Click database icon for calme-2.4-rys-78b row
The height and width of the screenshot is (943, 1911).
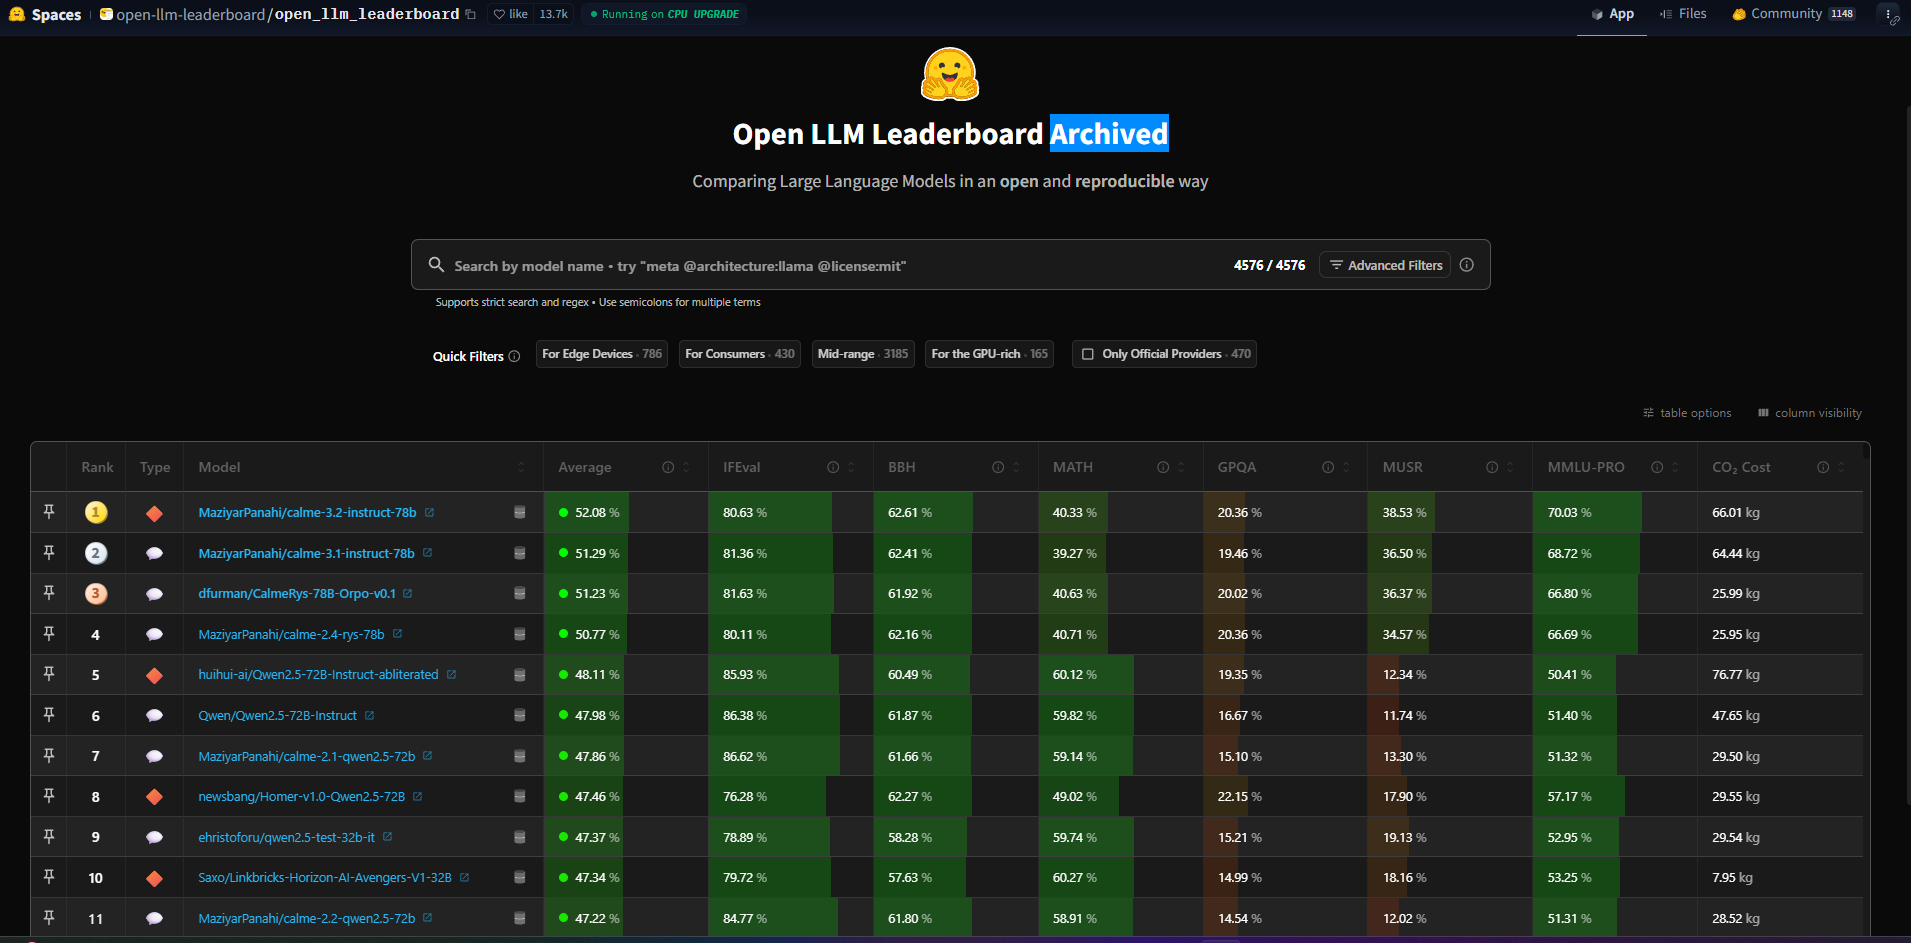tap(520, 634)
